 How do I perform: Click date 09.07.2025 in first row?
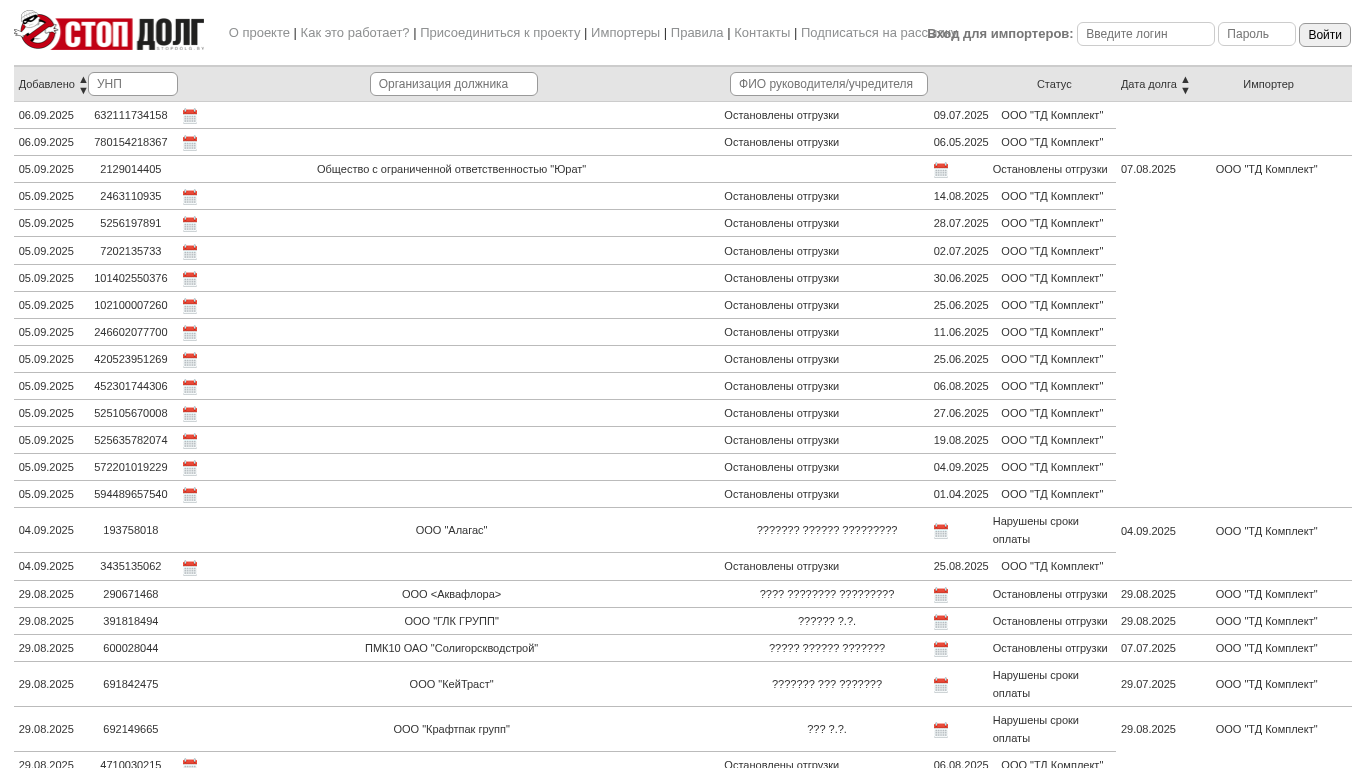(961, 115)
